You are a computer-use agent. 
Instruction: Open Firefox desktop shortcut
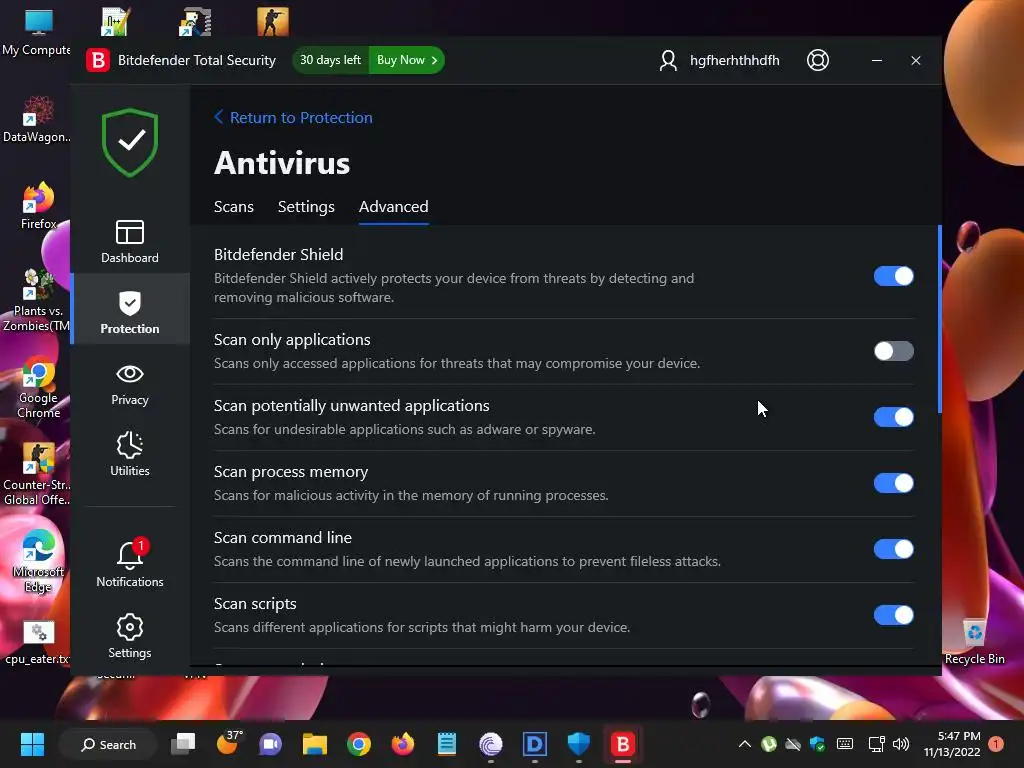point(38,206)
